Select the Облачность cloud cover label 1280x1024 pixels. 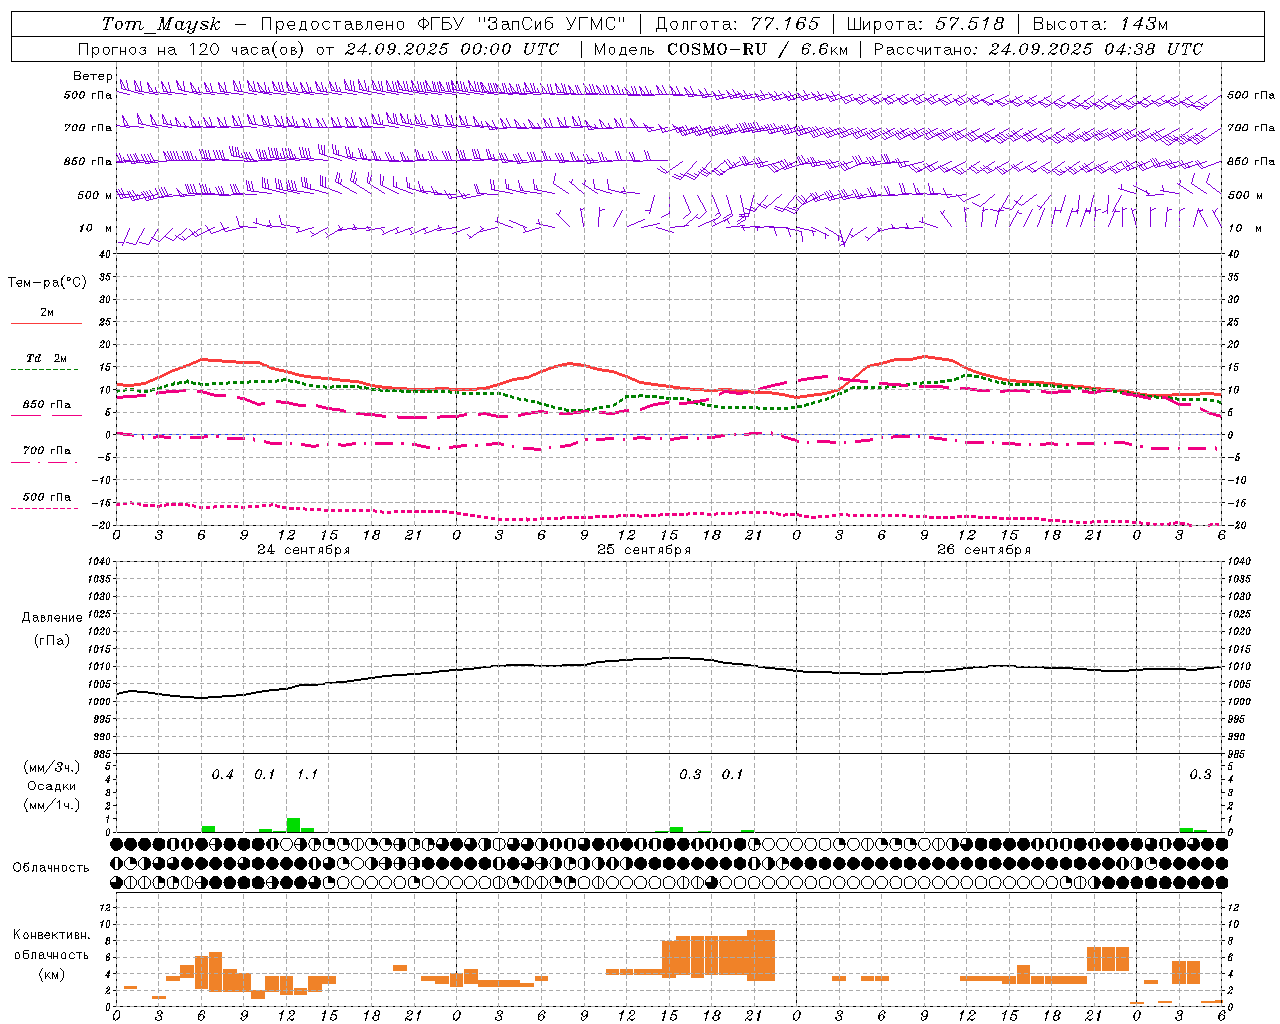pyautogui.click(x=51, y=867)
